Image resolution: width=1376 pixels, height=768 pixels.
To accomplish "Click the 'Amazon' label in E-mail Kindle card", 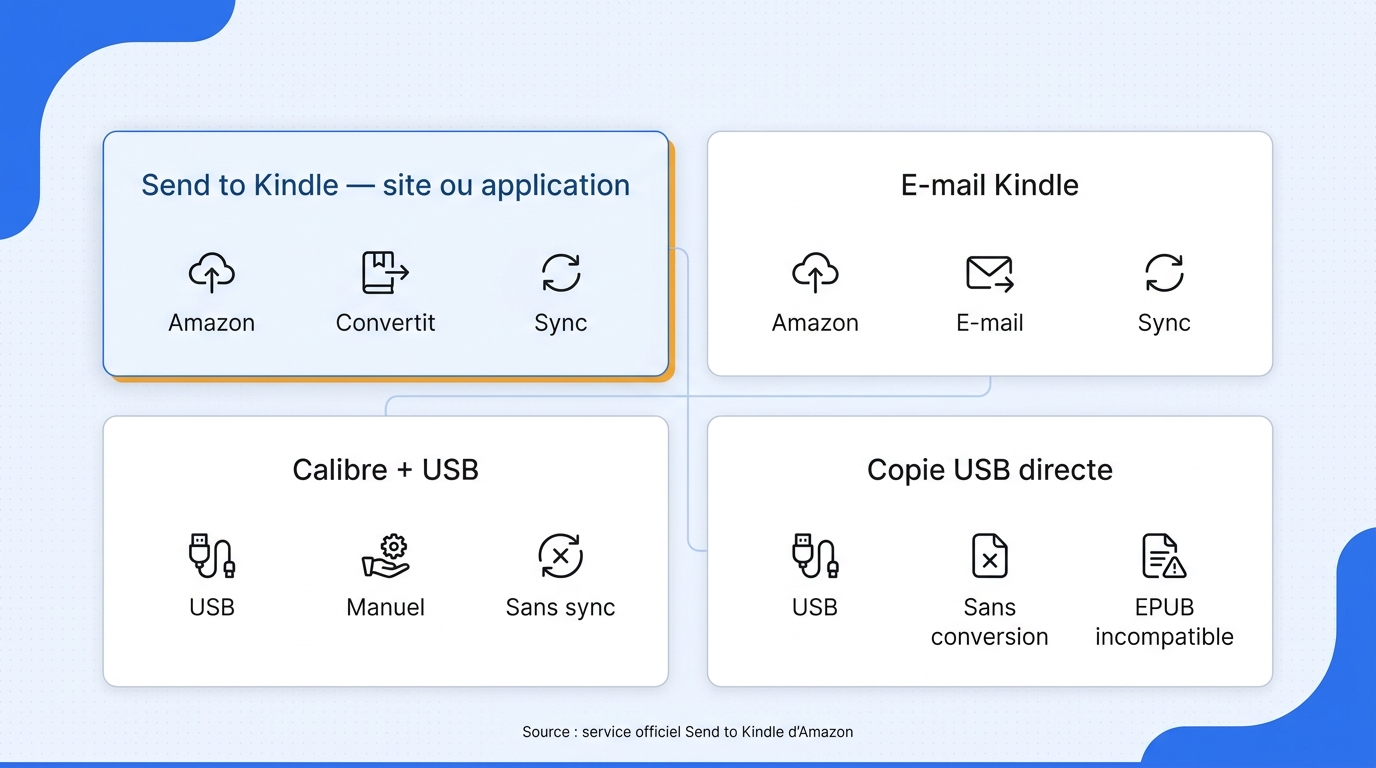I will click(815, 323).
